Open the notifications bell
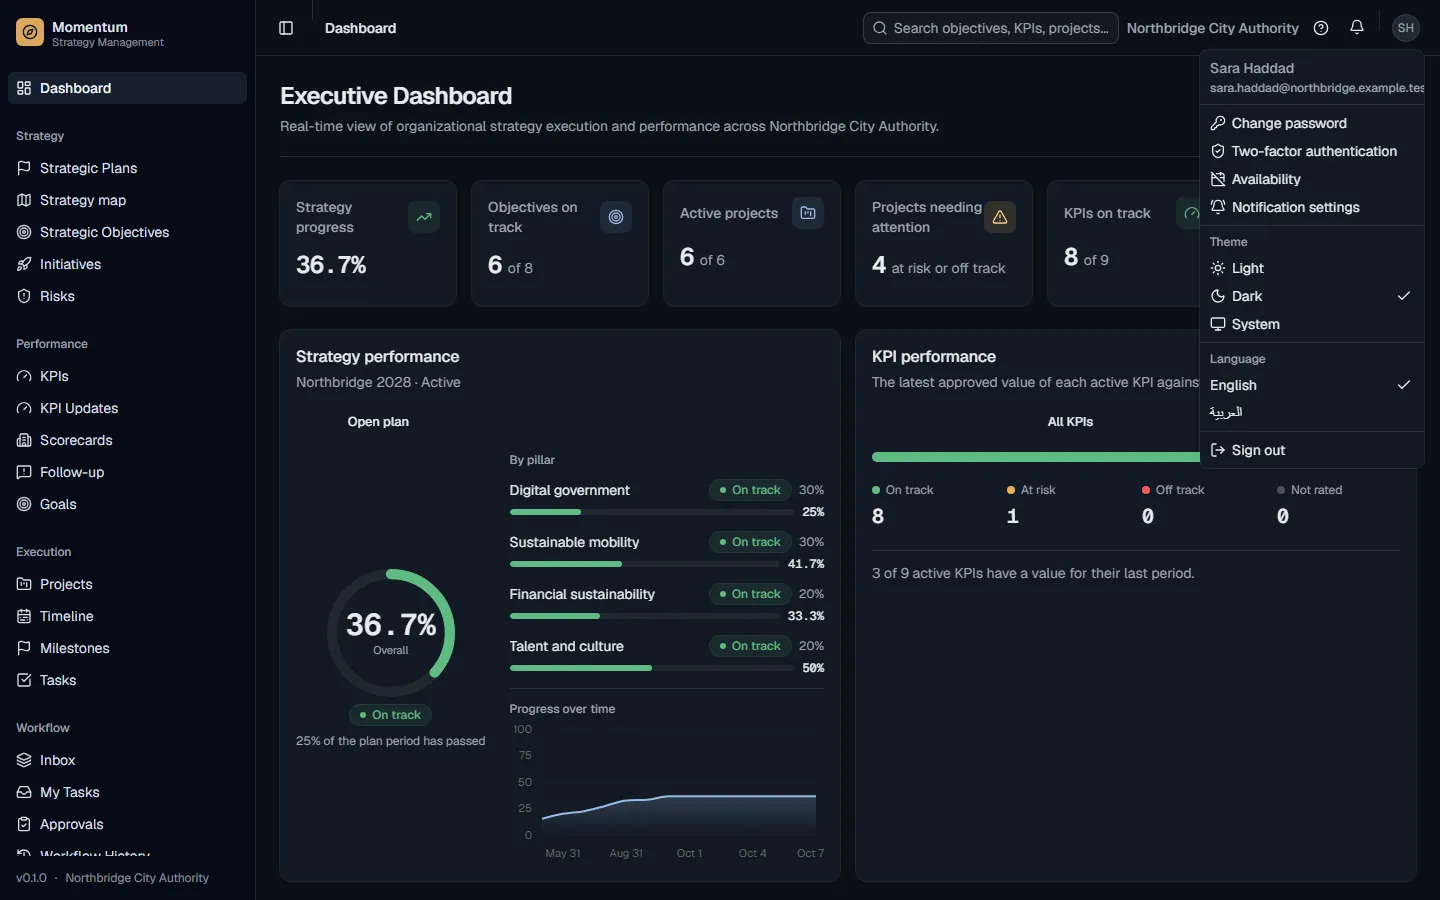Image resolution: width=1440 pixels, height=900 pixels. tap(1357, 28)
